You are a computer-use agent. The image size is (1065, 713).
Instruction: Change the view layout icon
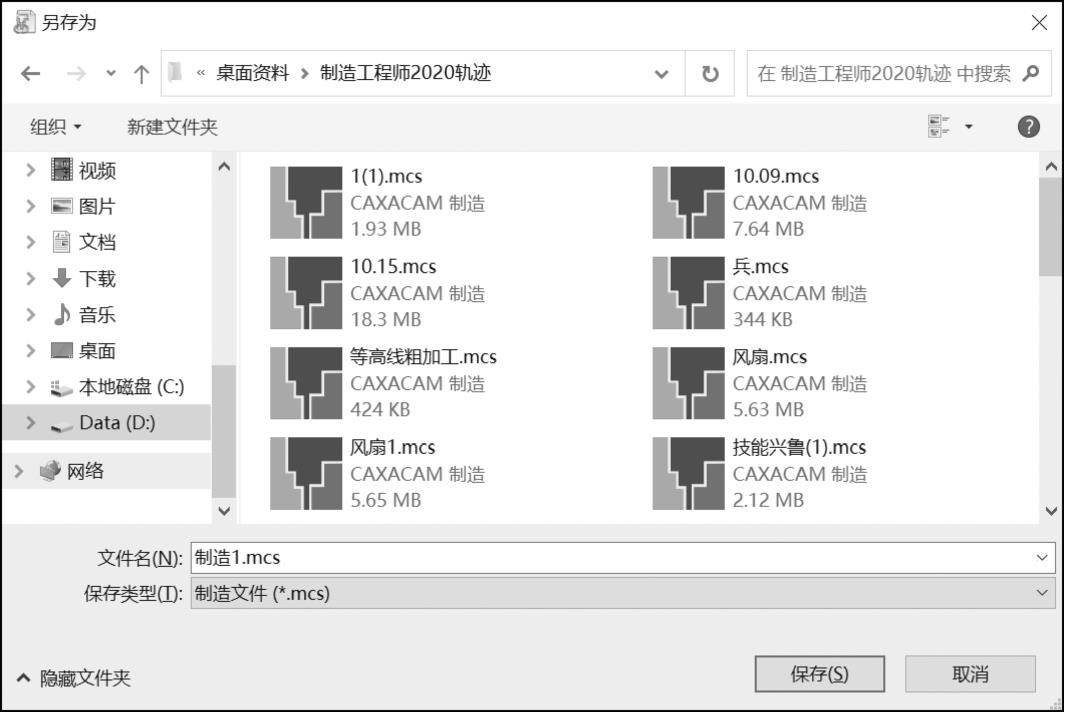[x=939, y=126]
